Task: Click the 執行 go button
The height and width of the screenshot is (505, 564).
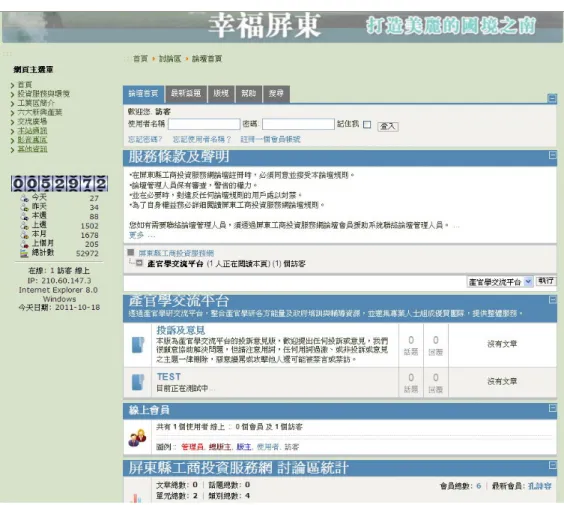Action: (546, 281)
